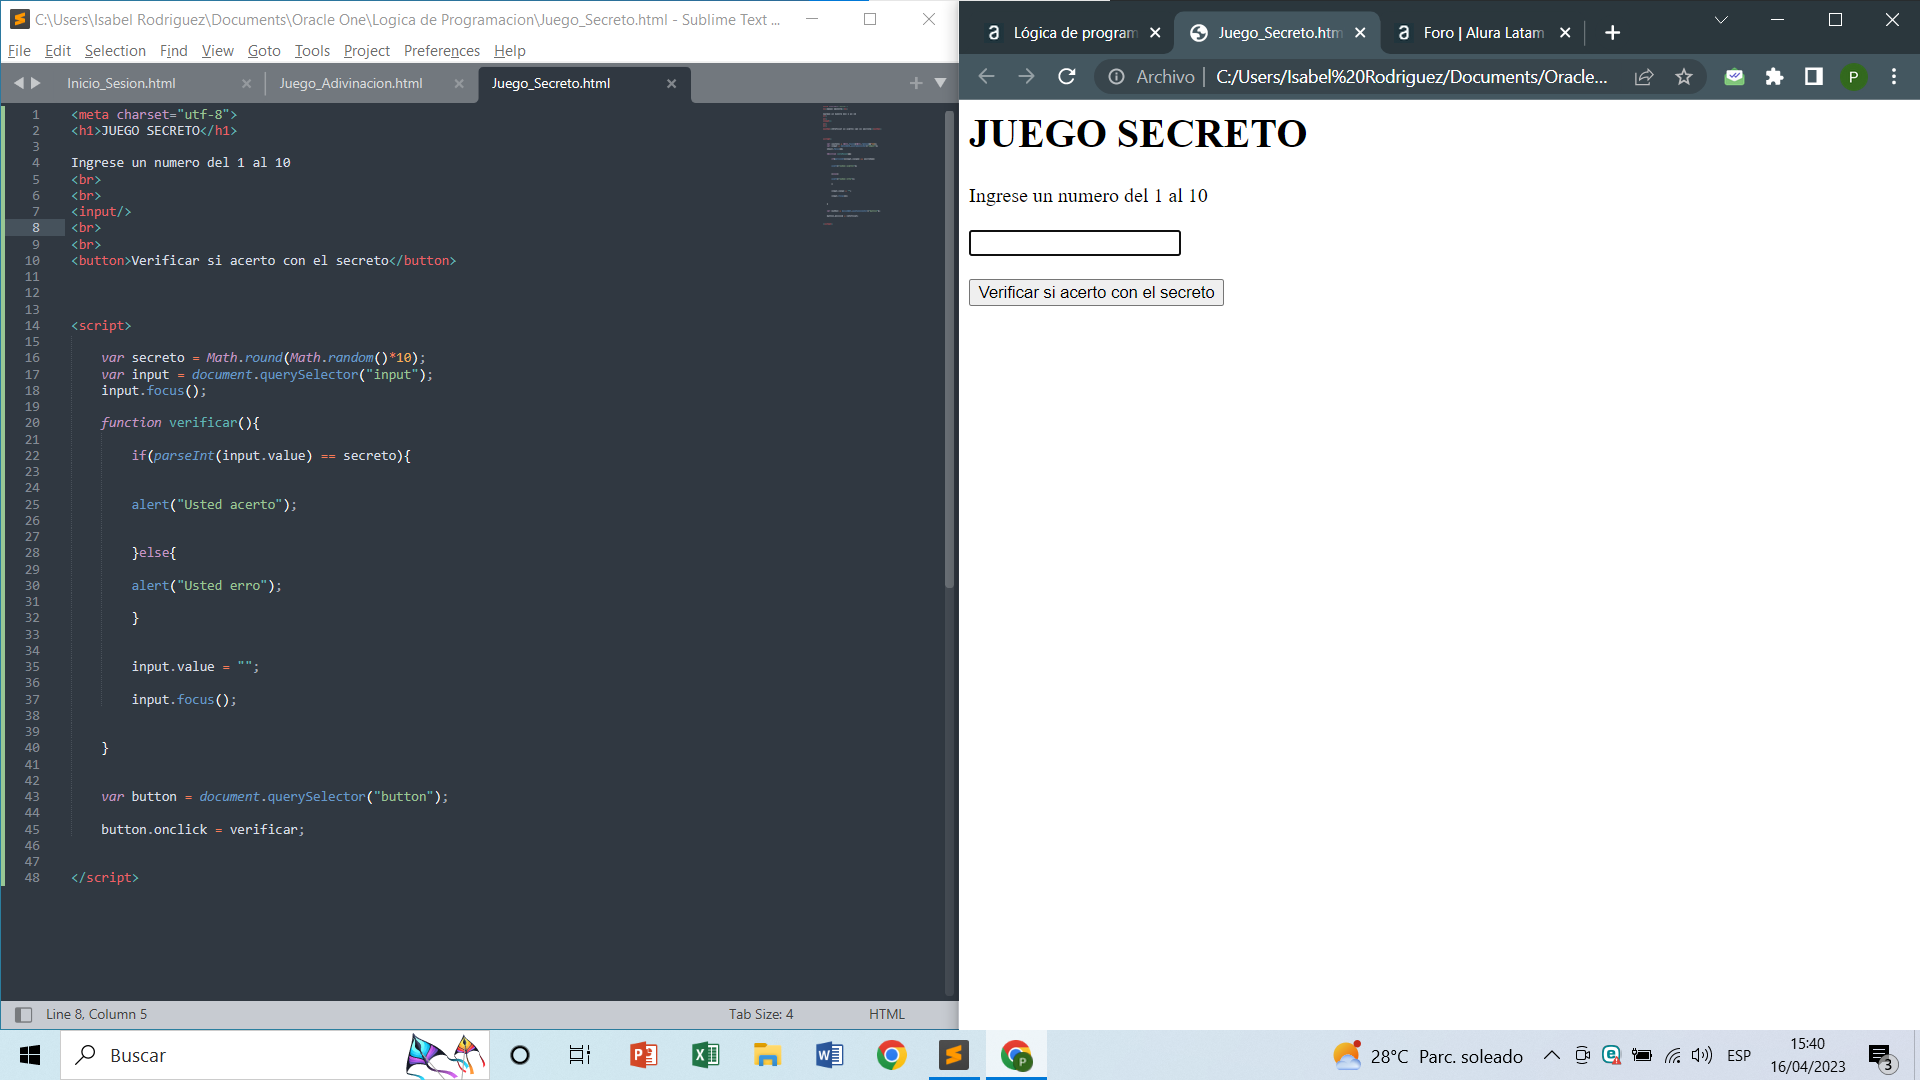Launch Word from the taskbar
This screenshot has width=1920, height=1080.
click(829, 1055)
